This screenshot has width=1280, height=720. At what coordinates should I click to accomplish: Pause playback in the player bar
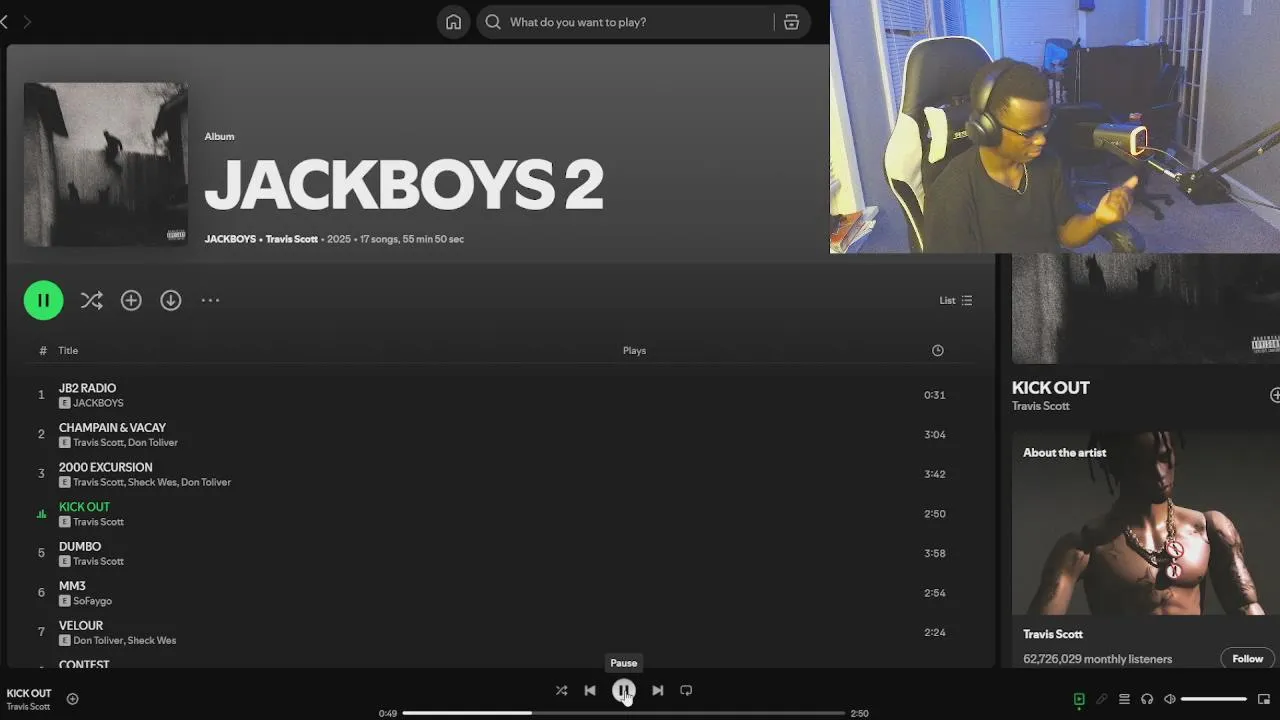point(623,690)
